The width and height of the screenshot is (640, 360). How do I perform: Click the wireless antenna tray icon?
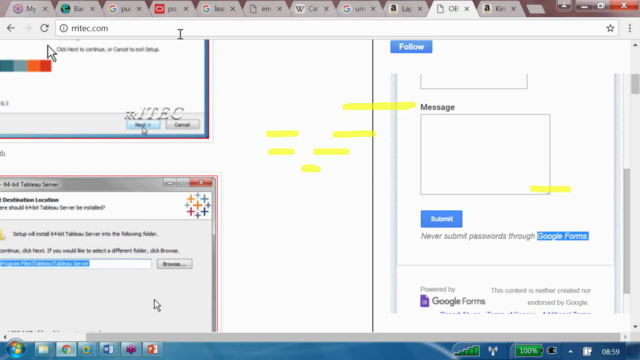tap(493, 351)
